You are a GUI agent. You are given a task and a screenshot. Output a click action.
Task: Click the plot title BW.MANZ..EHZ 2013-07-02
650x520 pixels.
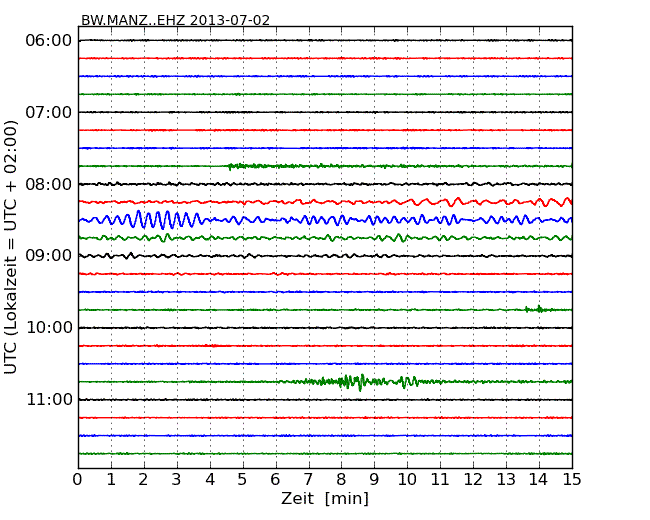pos(175,20)
